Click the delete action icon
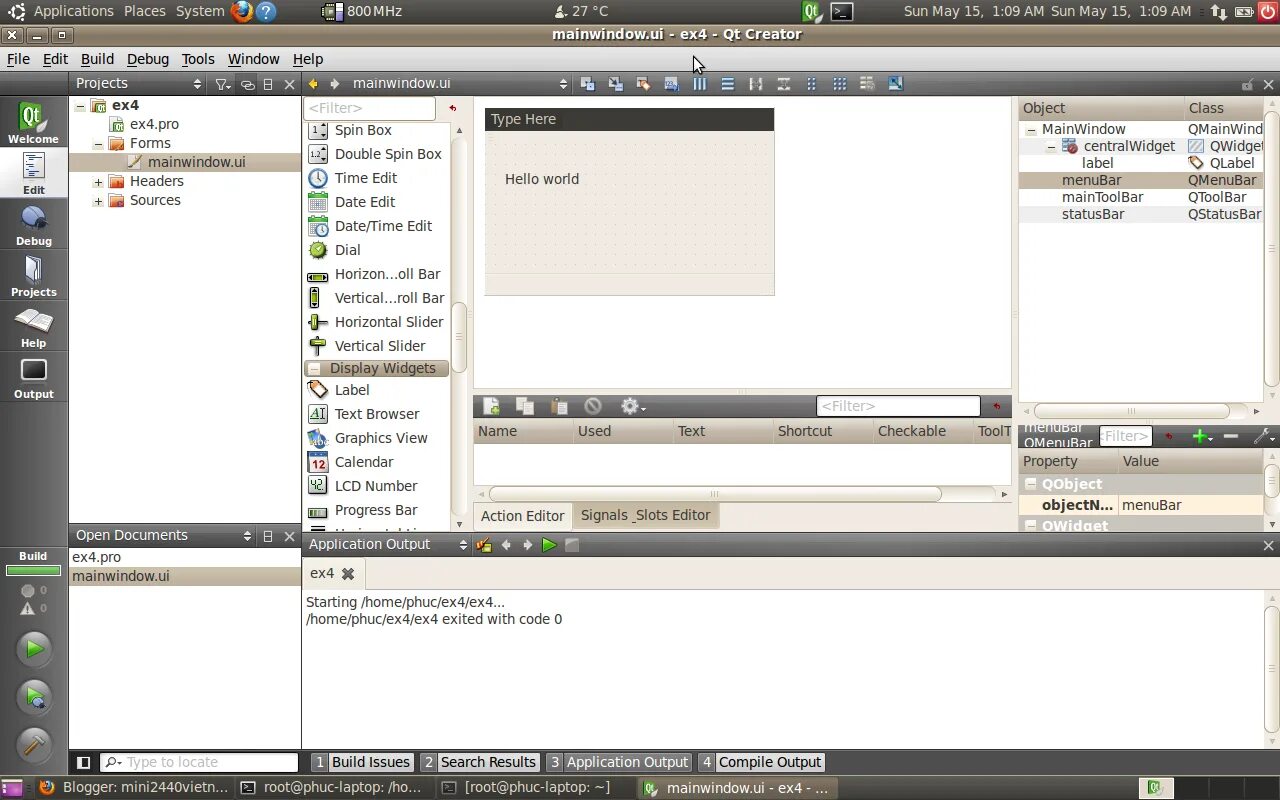 tap(593, 406)
